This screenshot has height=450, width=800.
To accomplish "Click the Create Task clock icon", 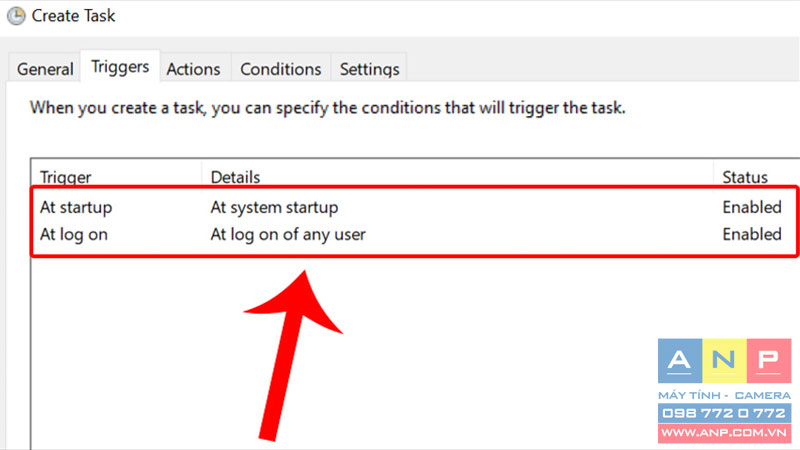I will [16, 16].
